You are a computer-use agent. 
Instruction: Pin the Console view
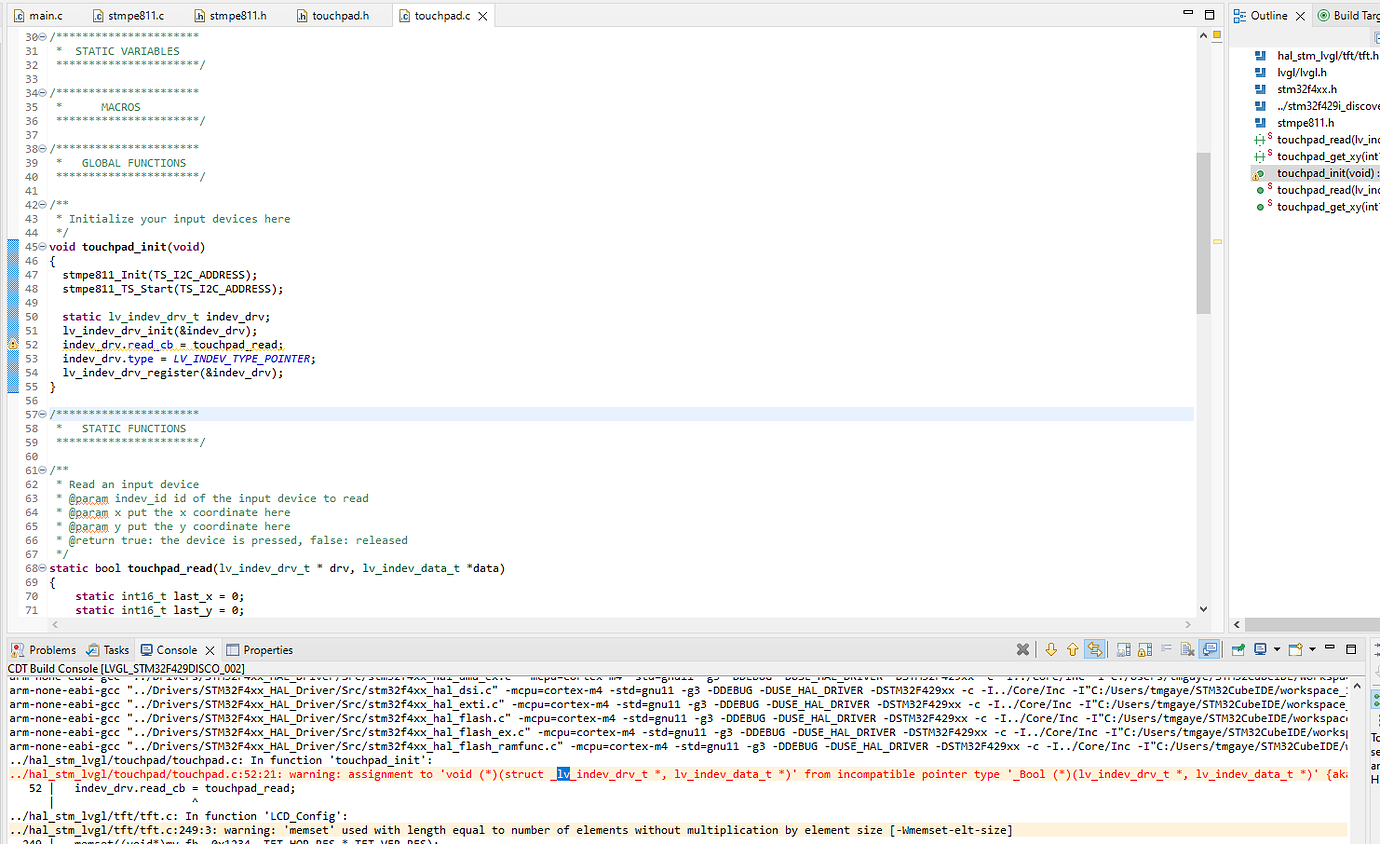1238,650
